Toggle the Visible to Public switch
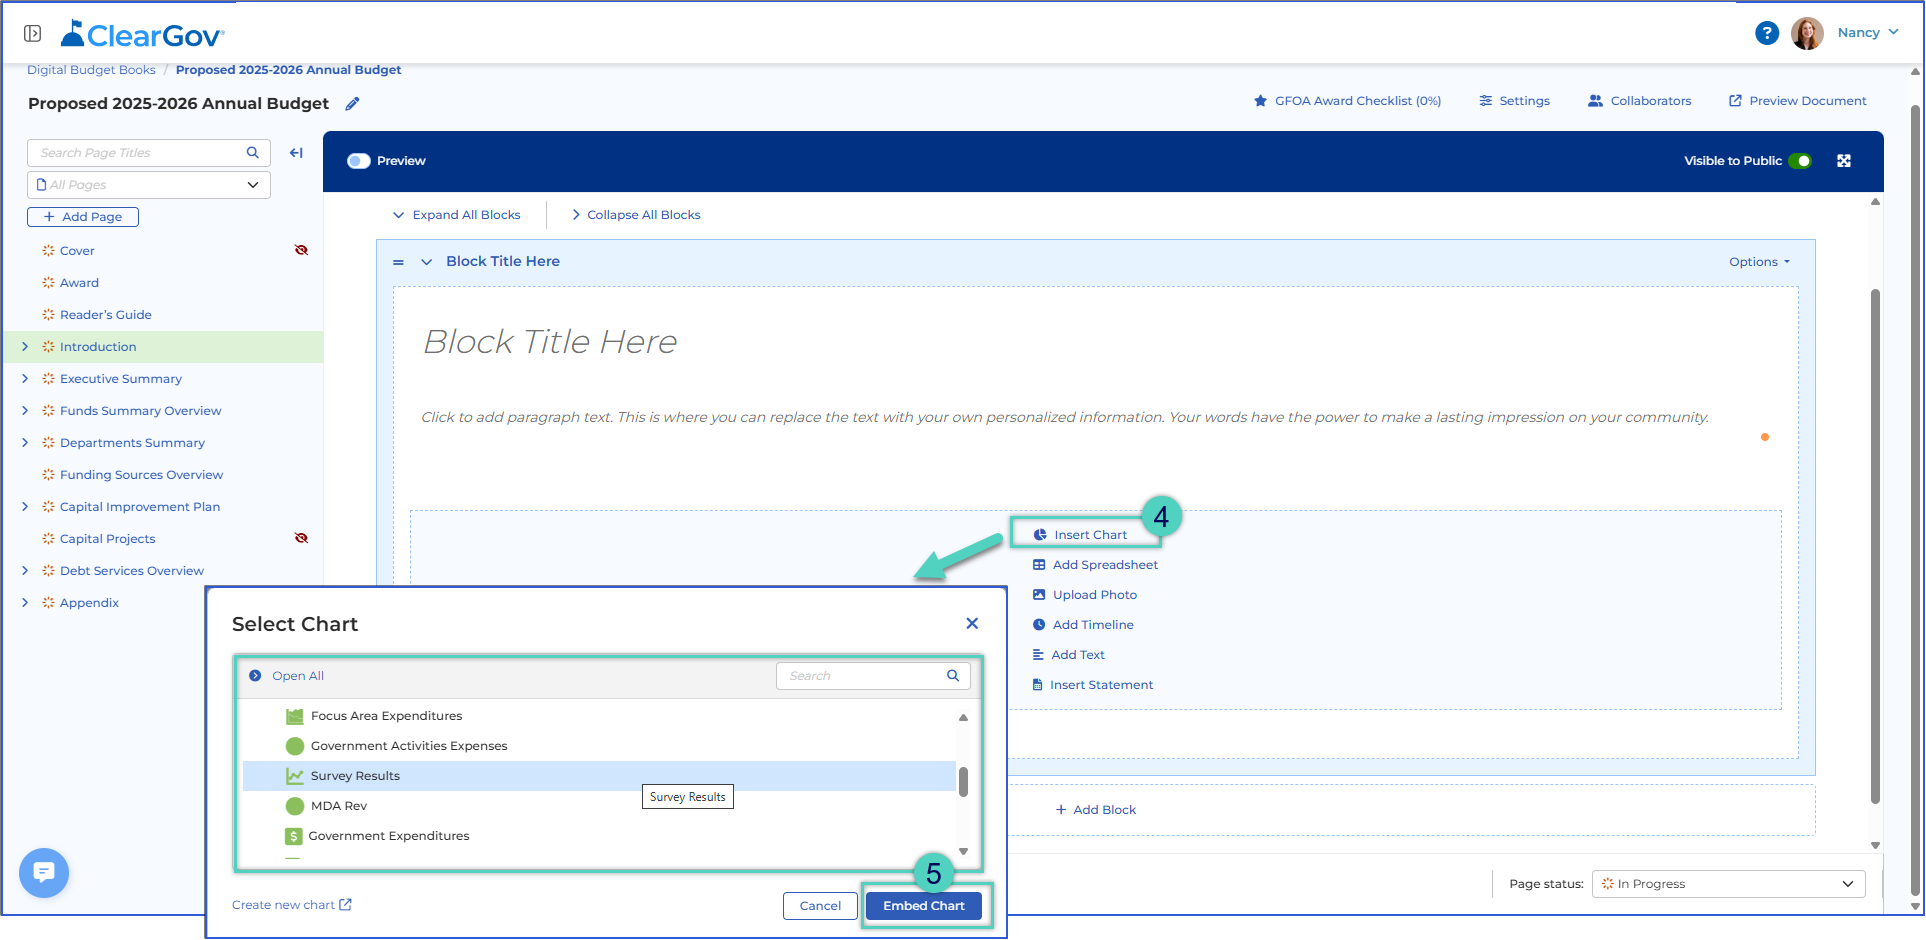The width and height of the screenshot is (1926, 940). (1800, 161)
